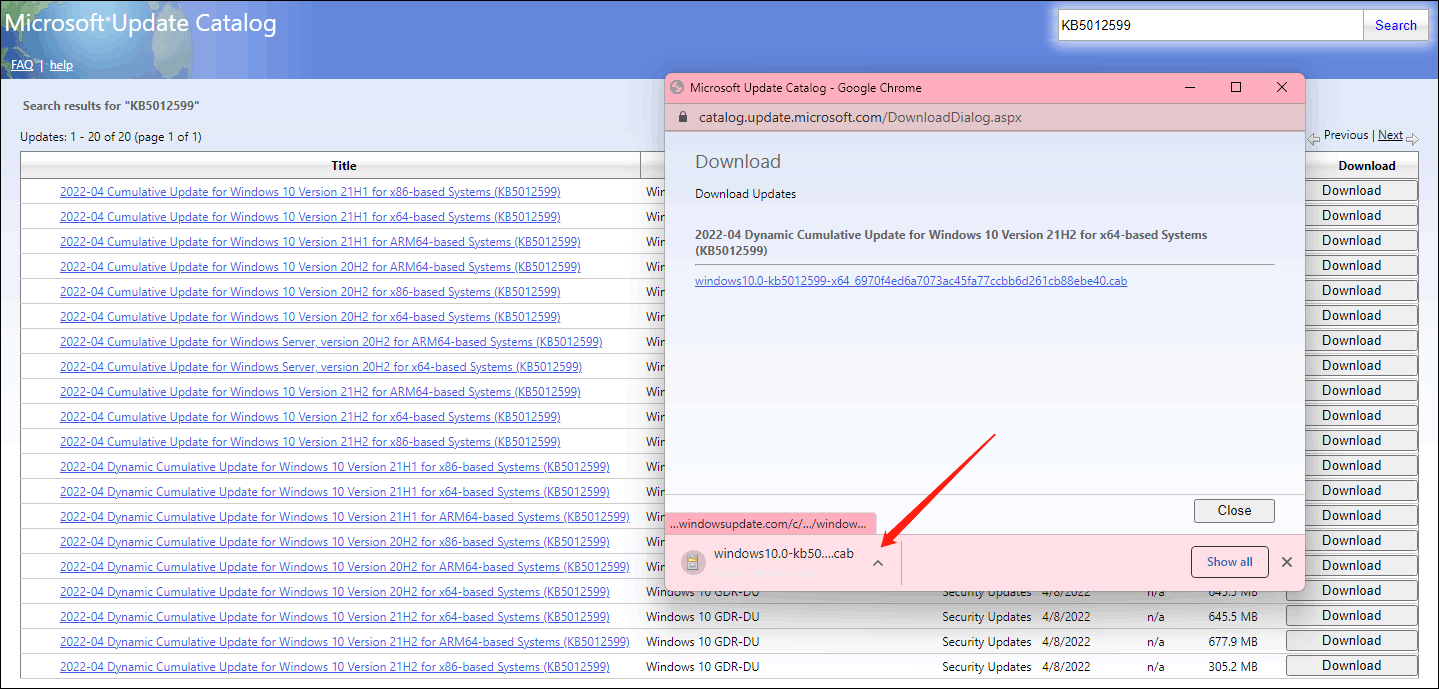Click the next page arrow icon
This screenshot has width=1439, height=689.
(1411, 138)
